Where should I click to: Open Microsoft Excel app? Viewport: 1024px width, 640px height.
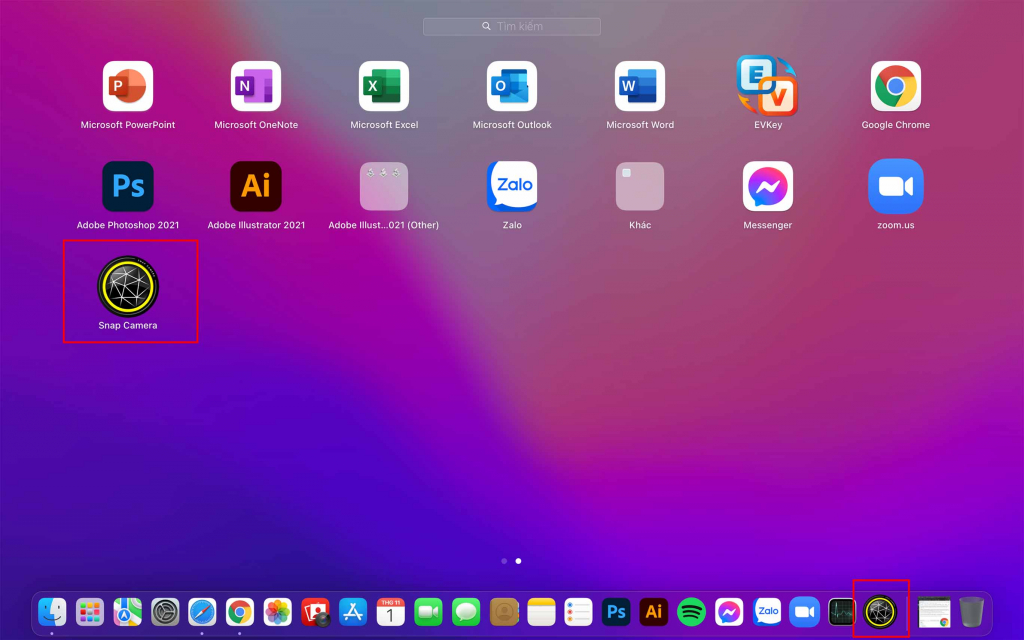(x=384, y=86)
